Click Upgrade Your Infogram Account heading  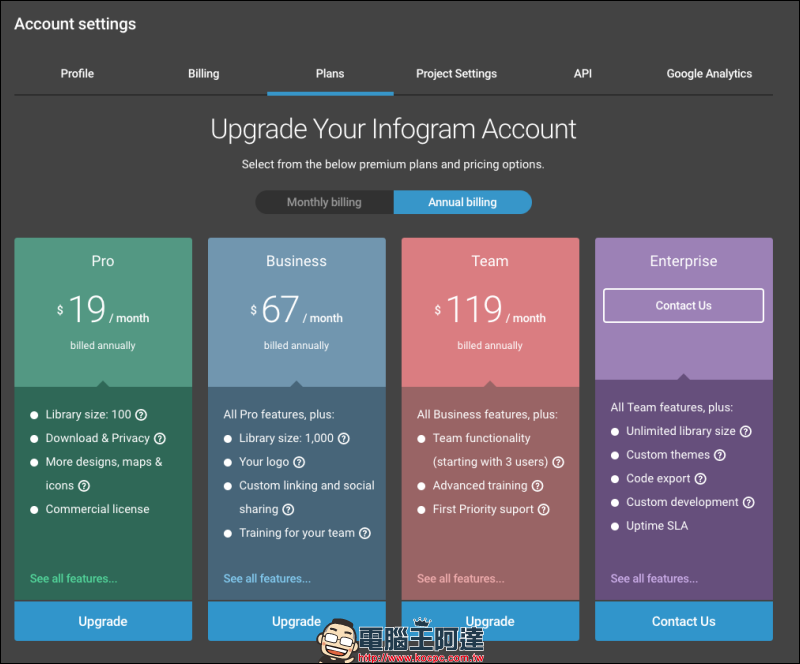point(393,129)
